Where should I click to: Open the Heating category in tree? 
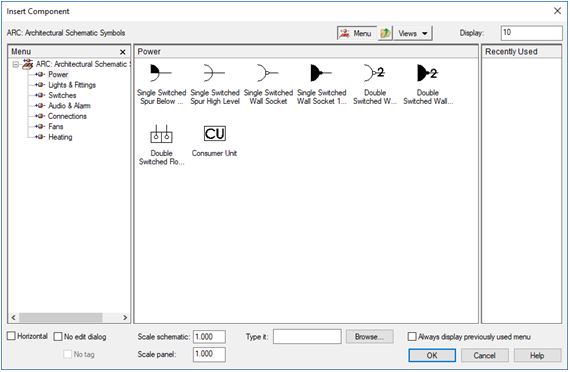tap(60, 137)
